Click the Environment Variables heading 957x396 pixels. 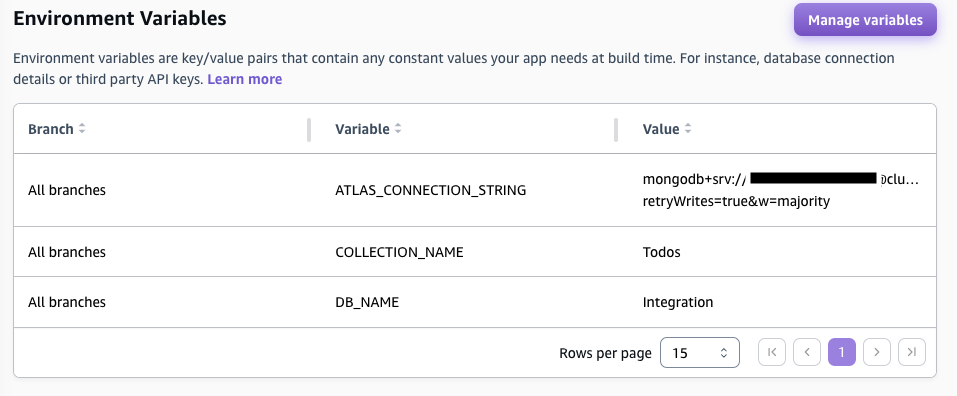[120, 18]
